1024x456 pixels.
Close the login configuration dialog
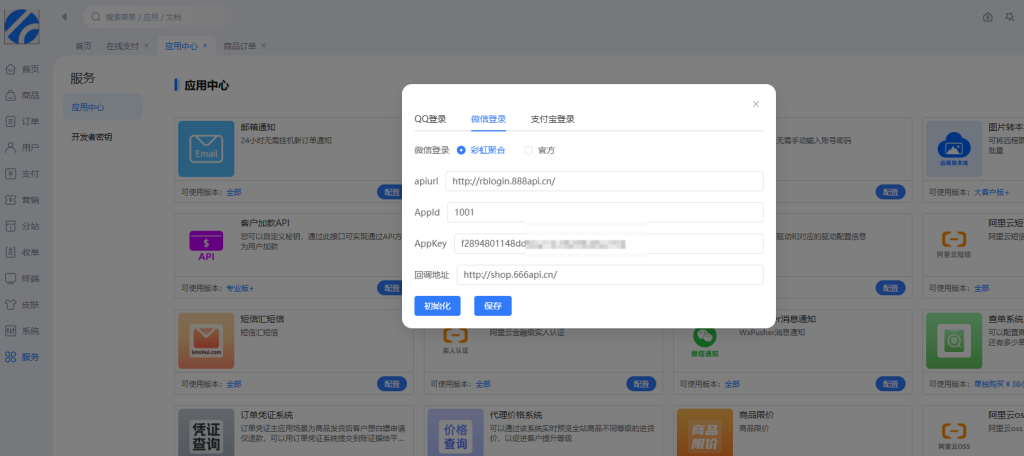755,104
